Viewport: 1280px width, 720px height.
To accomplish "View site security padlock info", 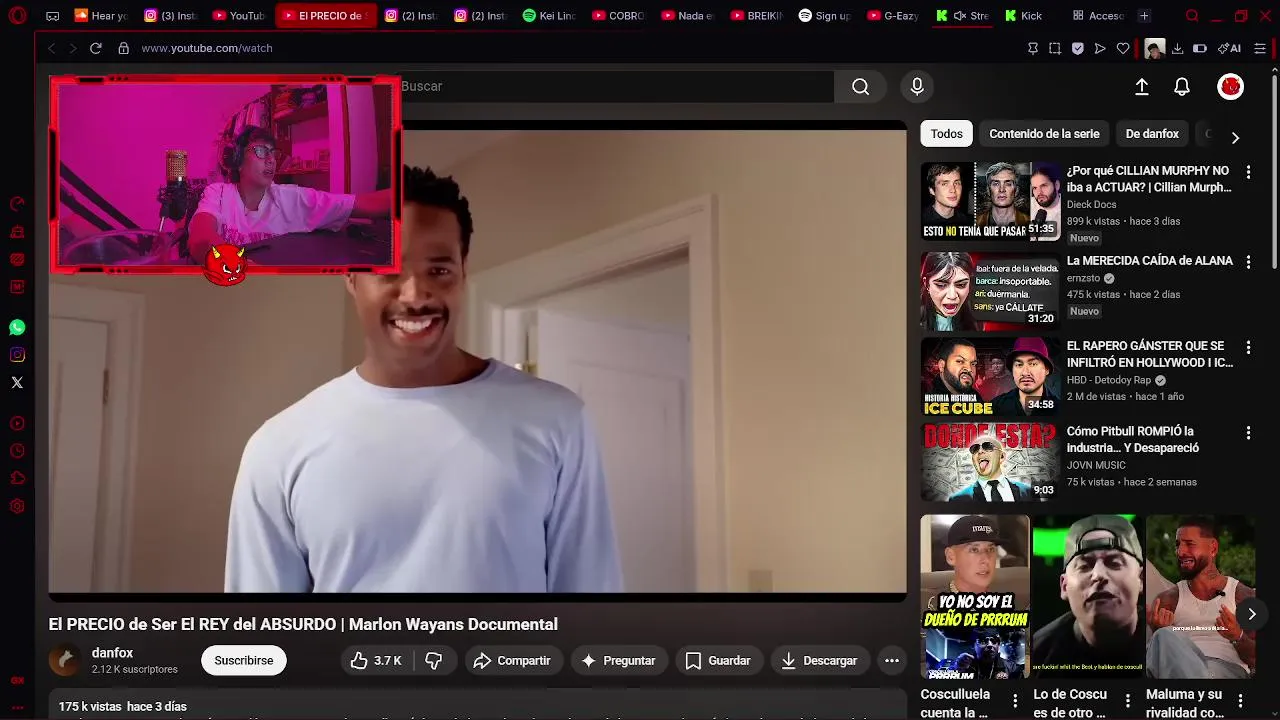I will click(124, 48).
